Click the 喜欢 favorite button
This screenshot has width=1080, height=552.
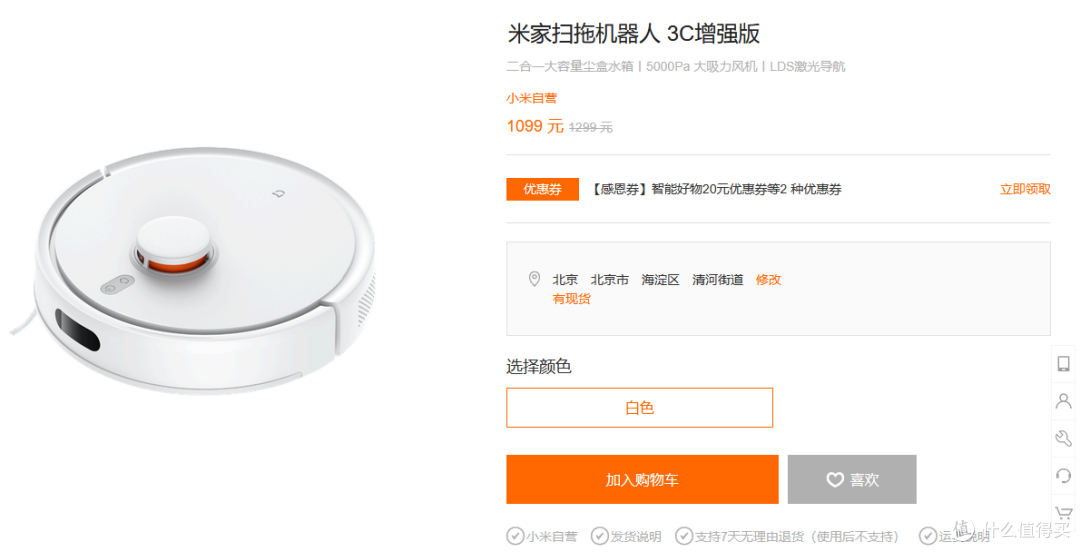point(852,480)
